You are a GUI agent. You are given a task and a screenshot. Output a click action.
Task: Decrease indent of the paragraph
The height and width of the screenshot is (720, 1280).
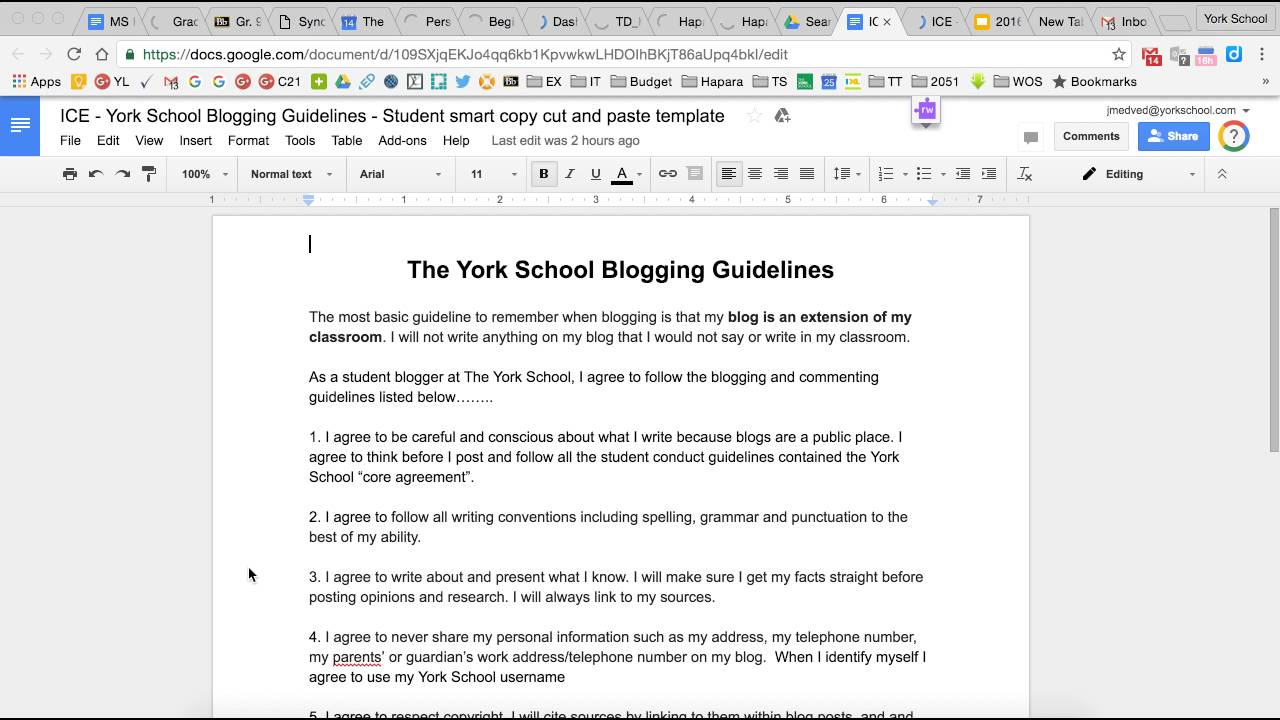pyautogui.click(x=963, y=174)
